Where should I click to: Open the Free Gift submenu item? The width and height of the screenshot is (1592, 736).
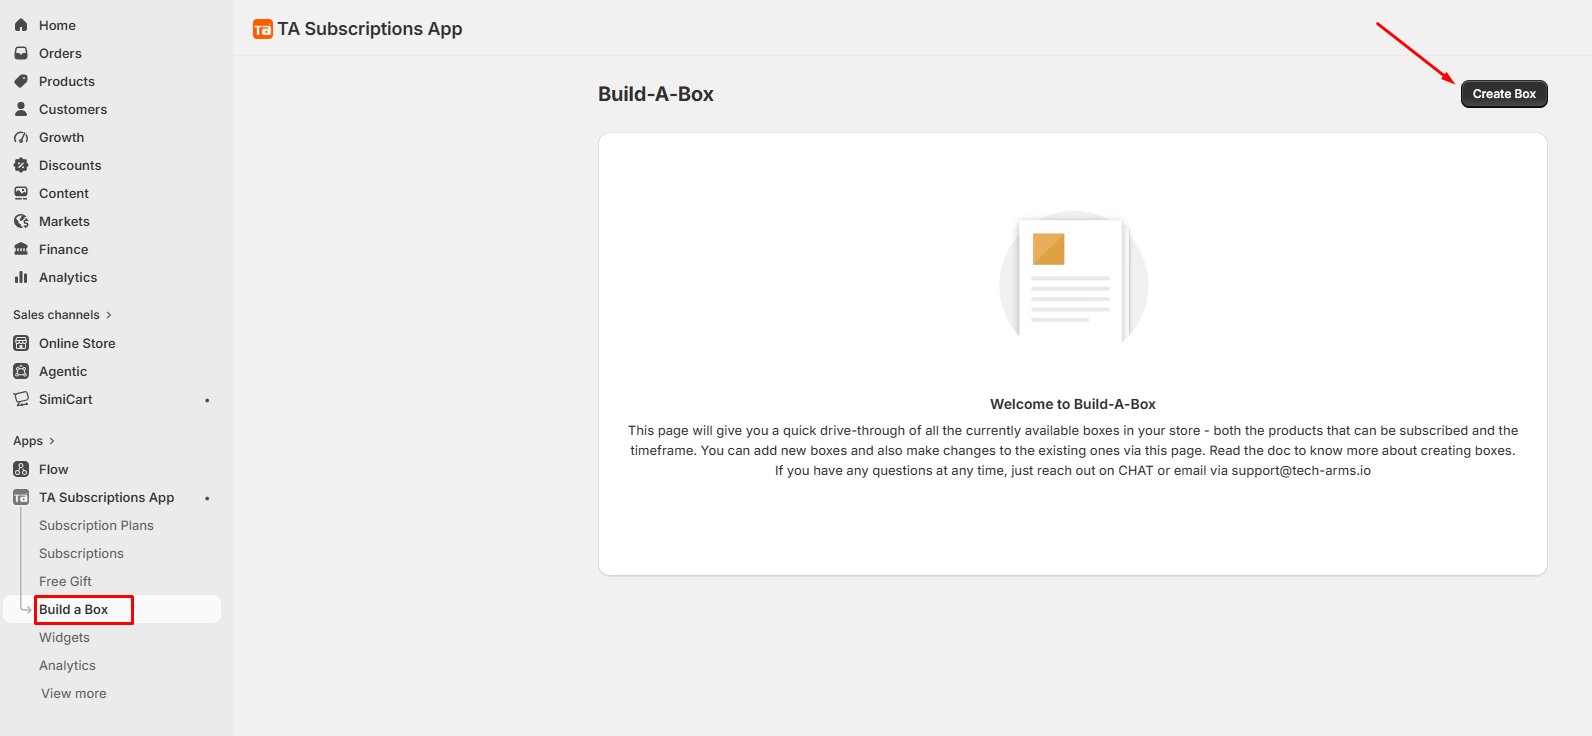65,581
